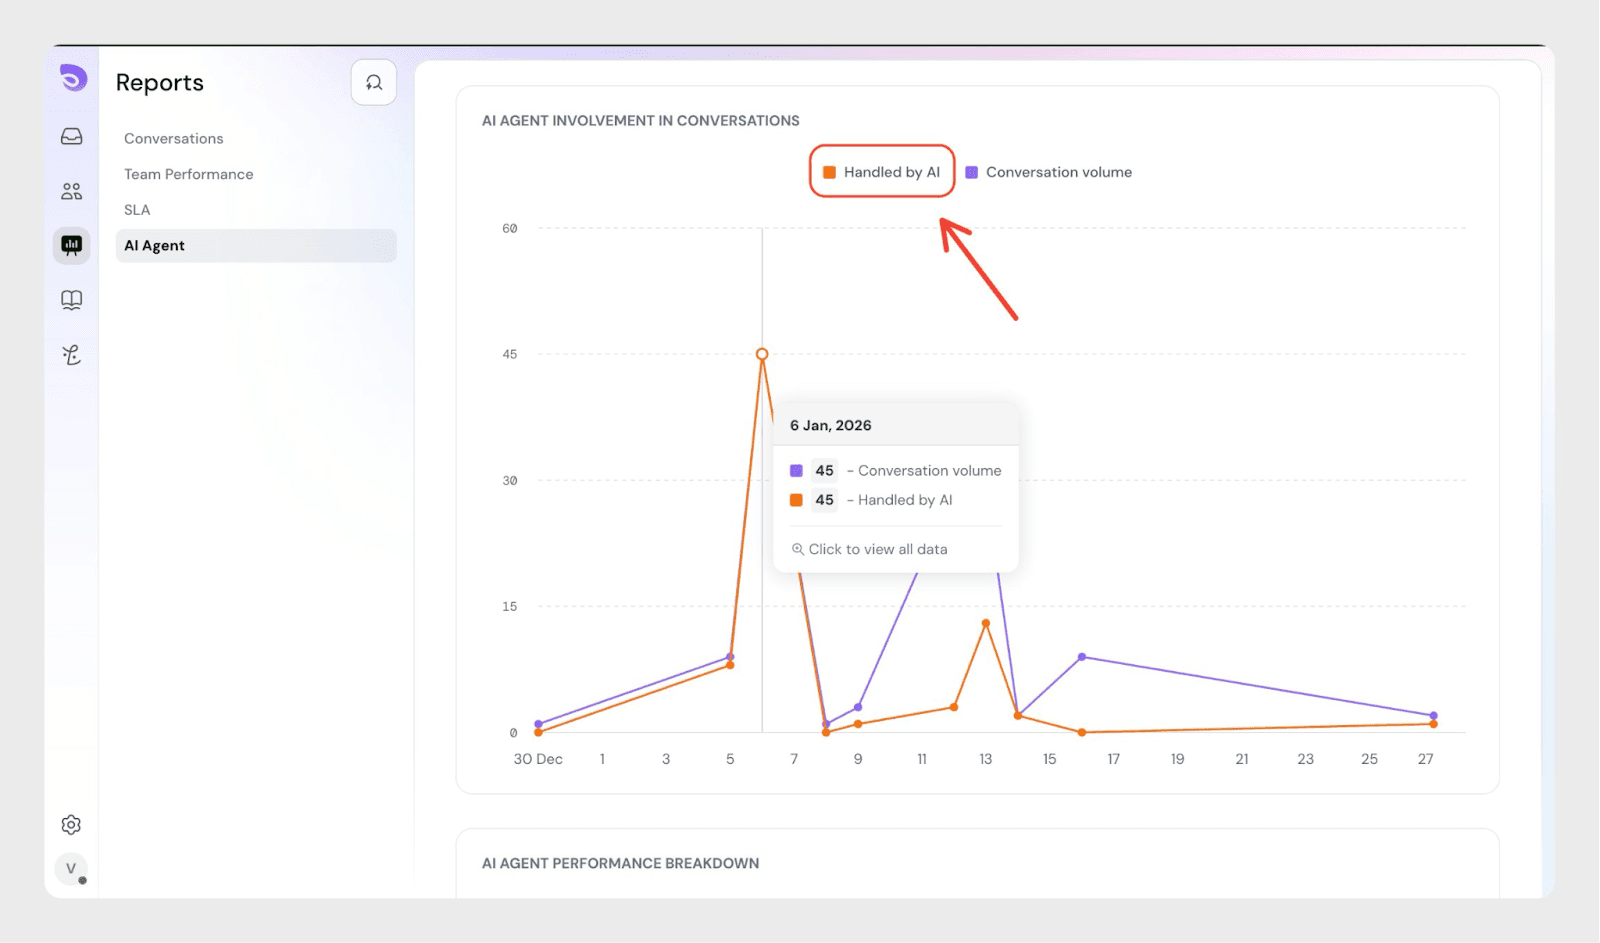Click the orange Handled by AI swatch in tooltip
This screenshot has width=1600, height=943.
pyautogui.click(x=796, y=500)
